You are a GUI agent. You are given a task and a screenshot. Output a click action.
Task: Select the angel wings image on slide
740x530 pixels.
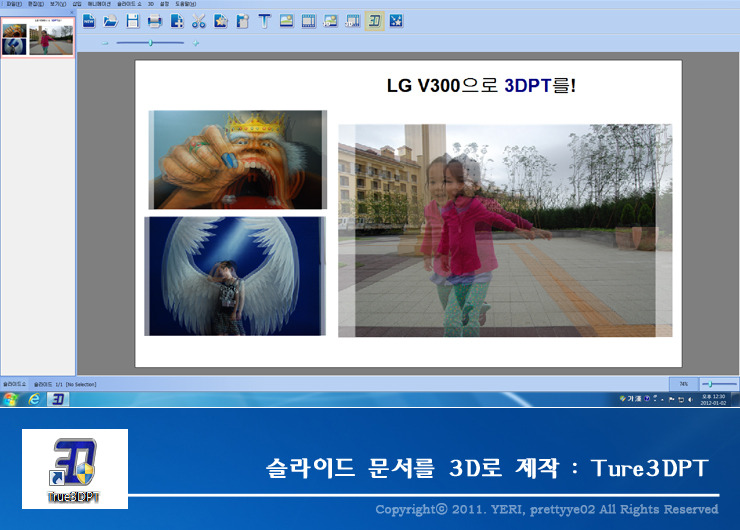click(235, 276)
